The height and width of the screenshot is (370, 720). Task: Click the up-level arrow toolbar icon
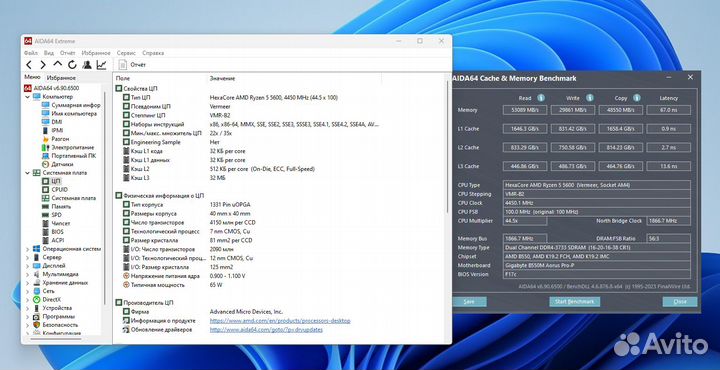pyautogui.click(x=57, y=64)
